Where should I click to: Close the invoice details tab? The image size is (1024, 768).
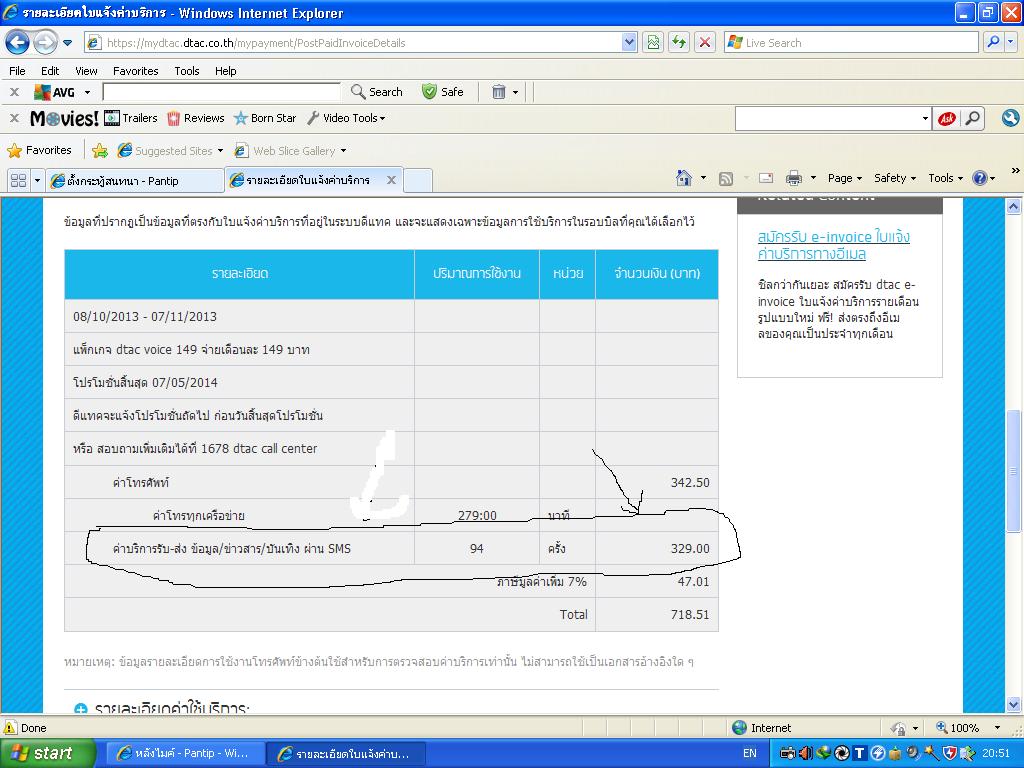391,180
